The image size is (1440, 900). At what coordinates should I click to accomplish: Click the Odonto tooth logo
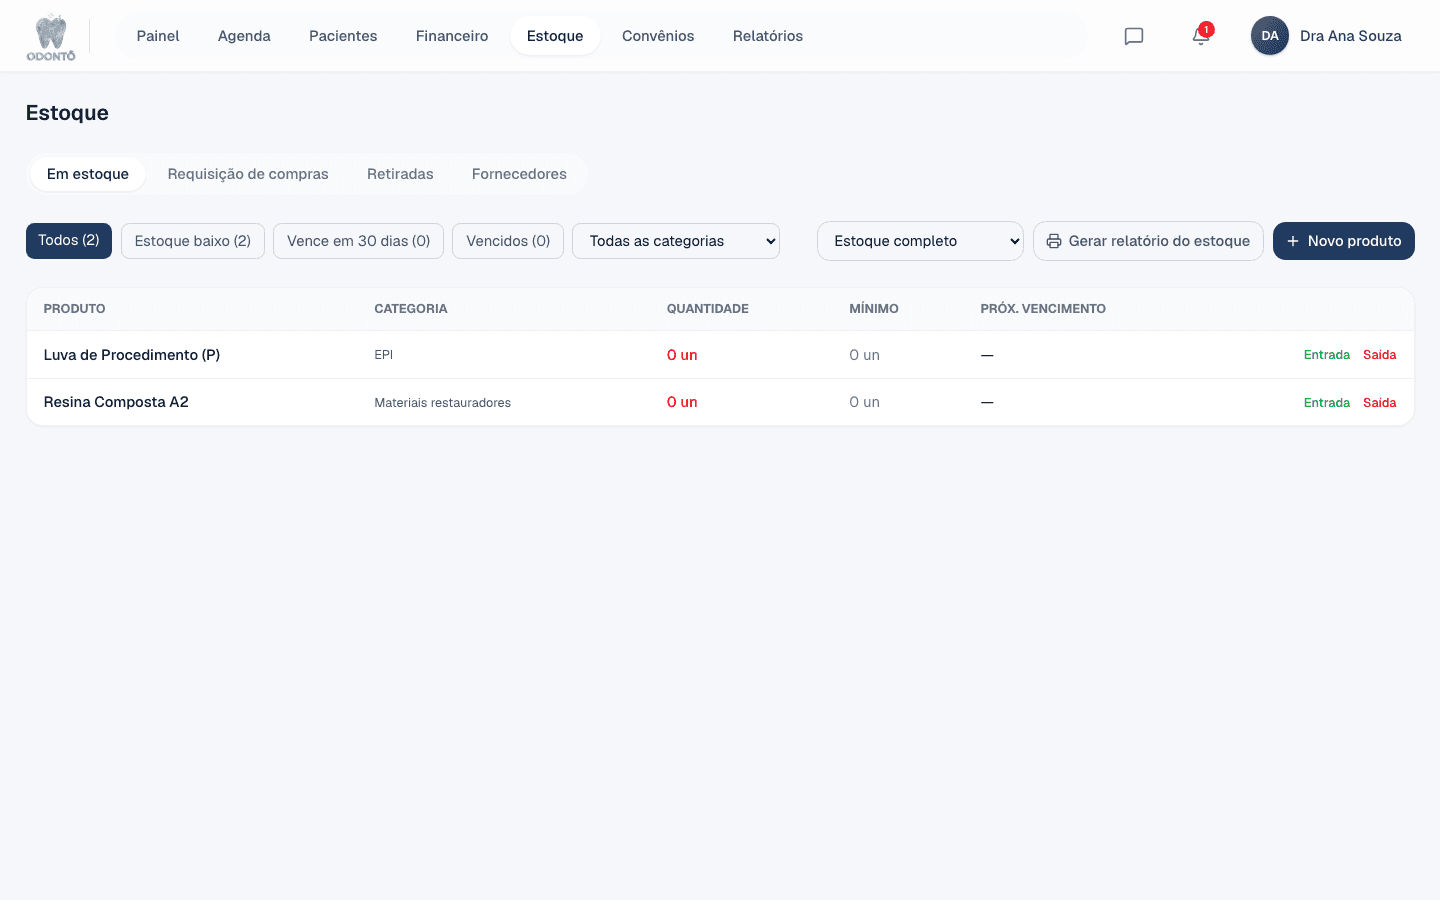point(51,37)
